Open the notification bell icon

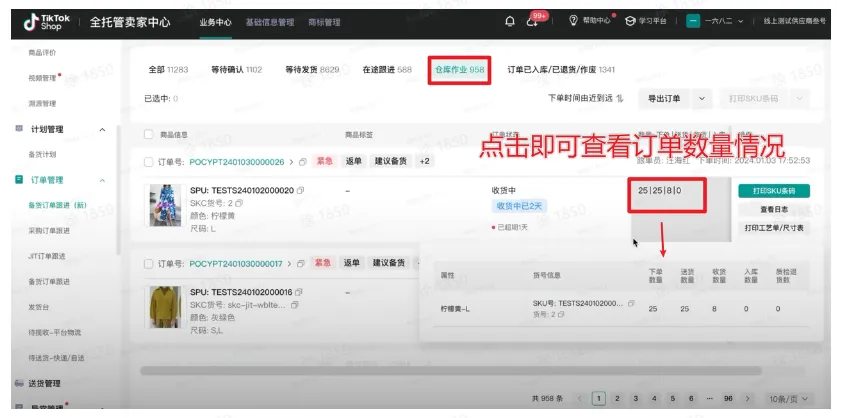510,21
